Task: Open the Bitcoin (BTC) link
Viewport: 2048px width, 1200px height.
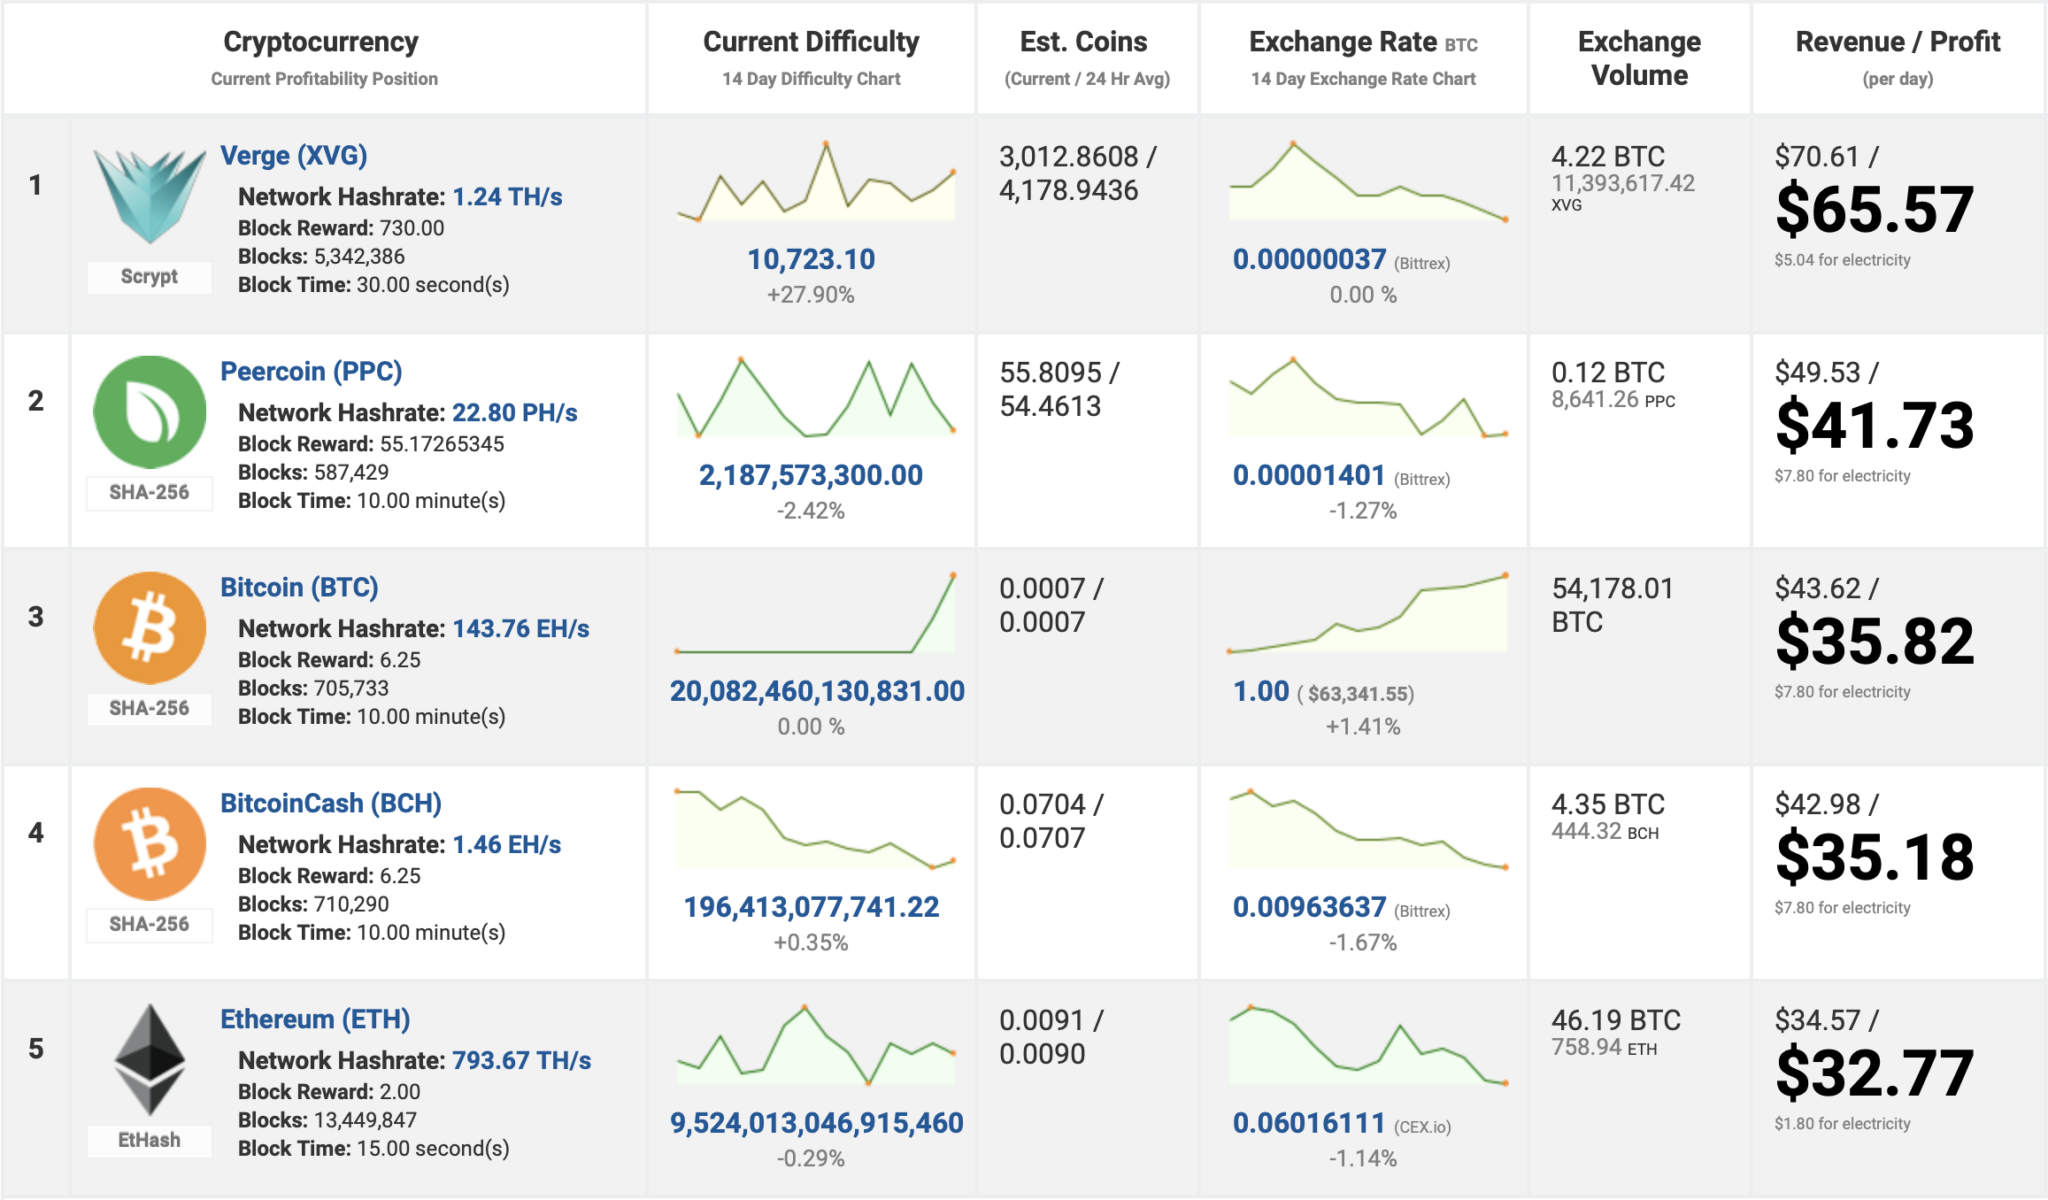Action: [x=299, y=588]
